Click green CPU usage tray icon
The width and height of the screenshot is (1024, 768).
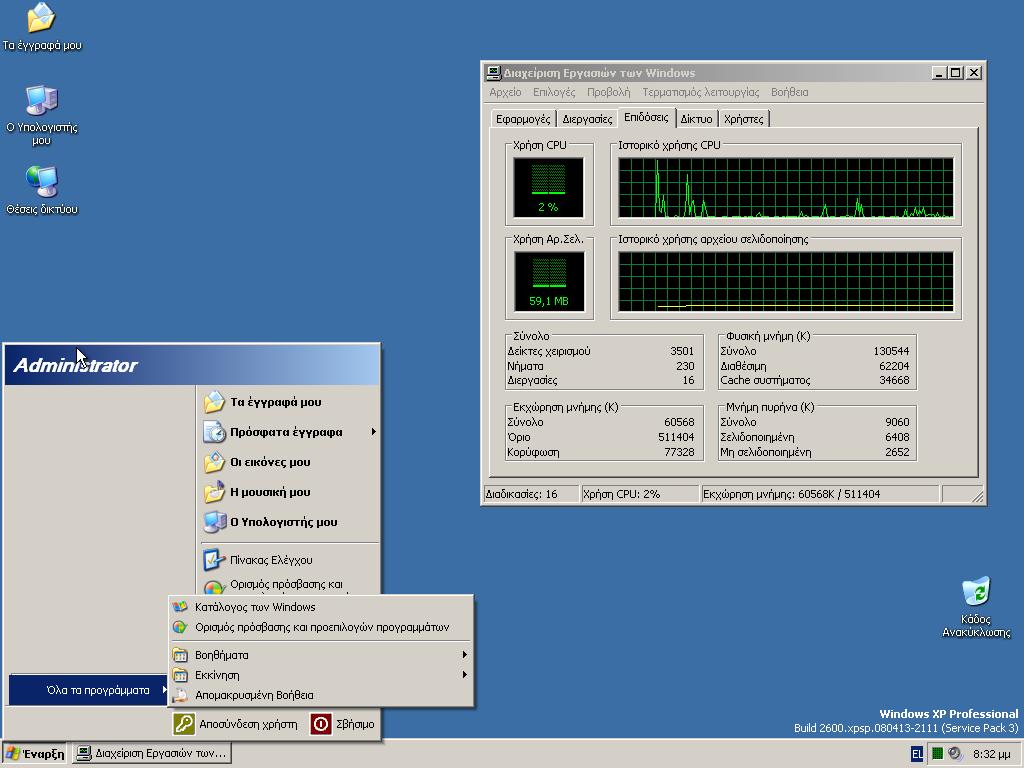click(x=937, y=754)
